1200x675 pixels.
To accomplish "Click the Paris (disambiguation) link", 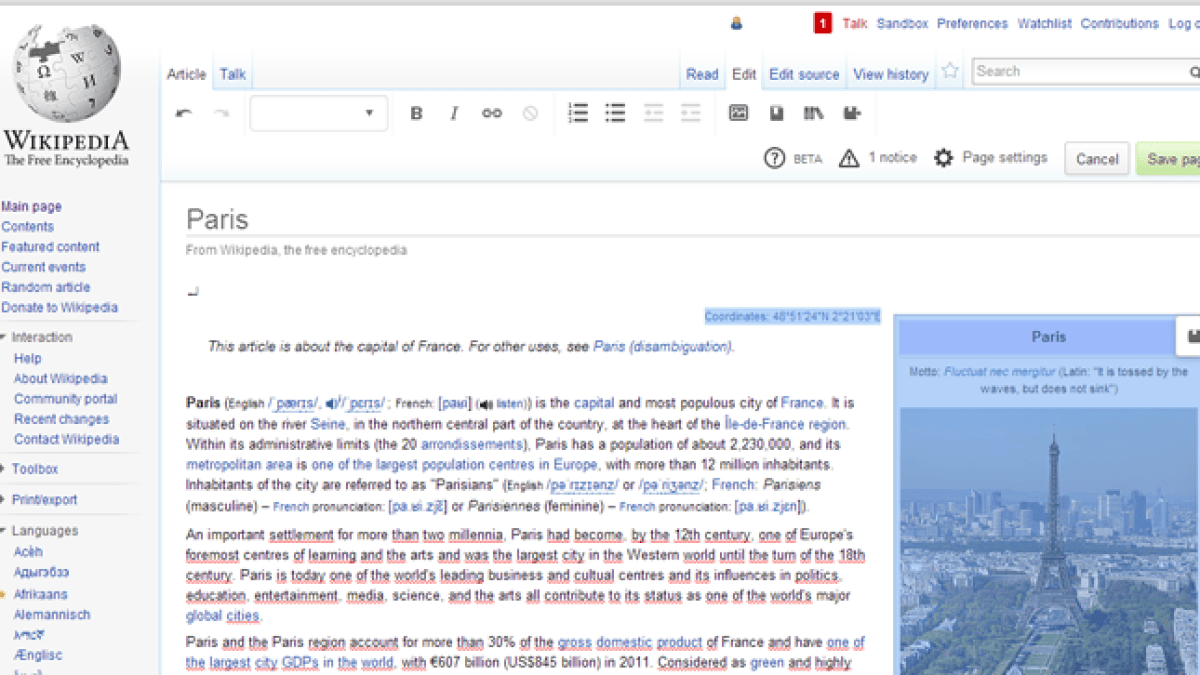I will tap(662, 347).
